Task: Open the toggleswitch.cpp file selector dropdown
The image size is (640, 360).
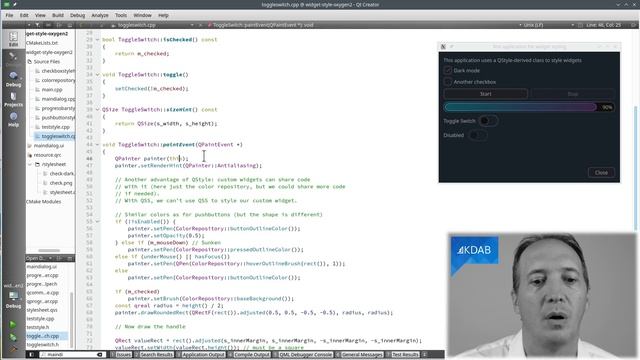Action: pyautogui.click(x=153, y=25)
